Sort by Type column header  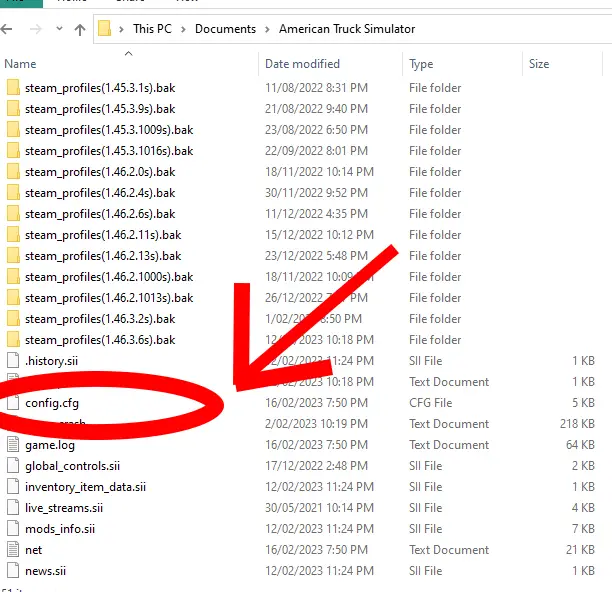[x=421, y=64]
